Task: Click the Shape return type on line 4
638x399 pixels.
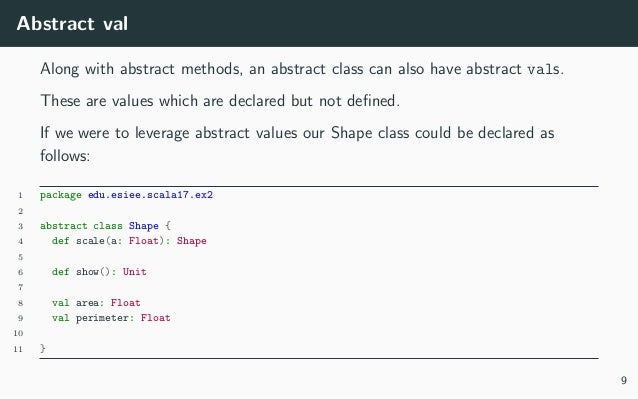Action: point(192,241)
